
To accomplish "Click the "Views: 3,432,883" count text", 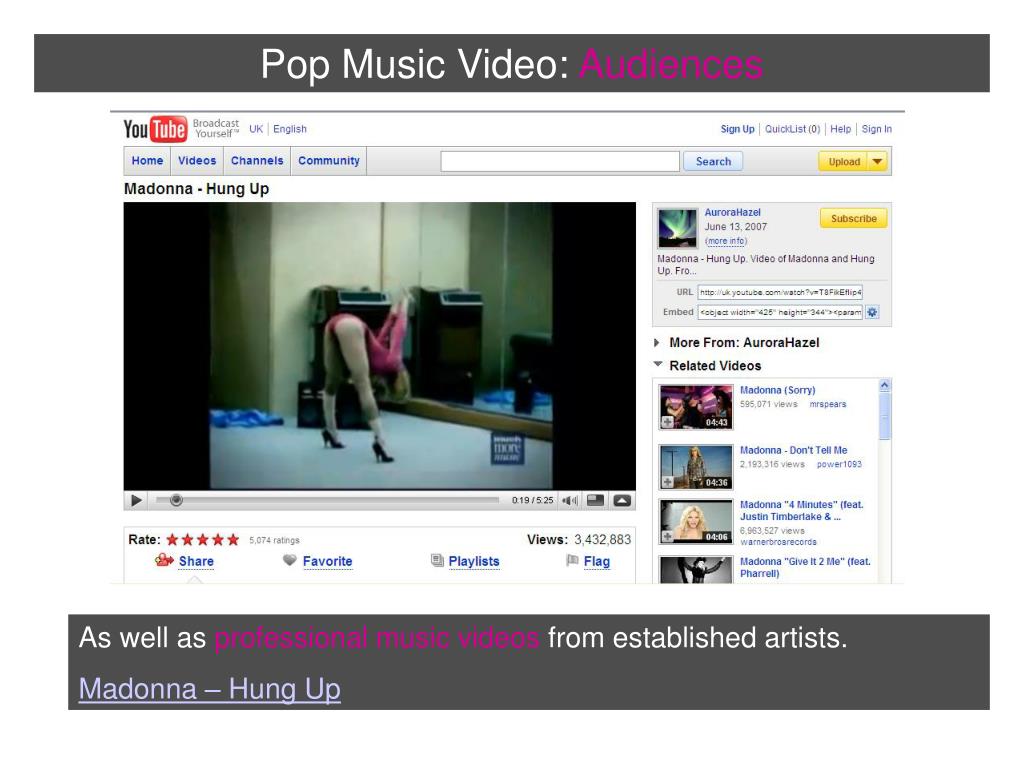I will tap(579, 539).
